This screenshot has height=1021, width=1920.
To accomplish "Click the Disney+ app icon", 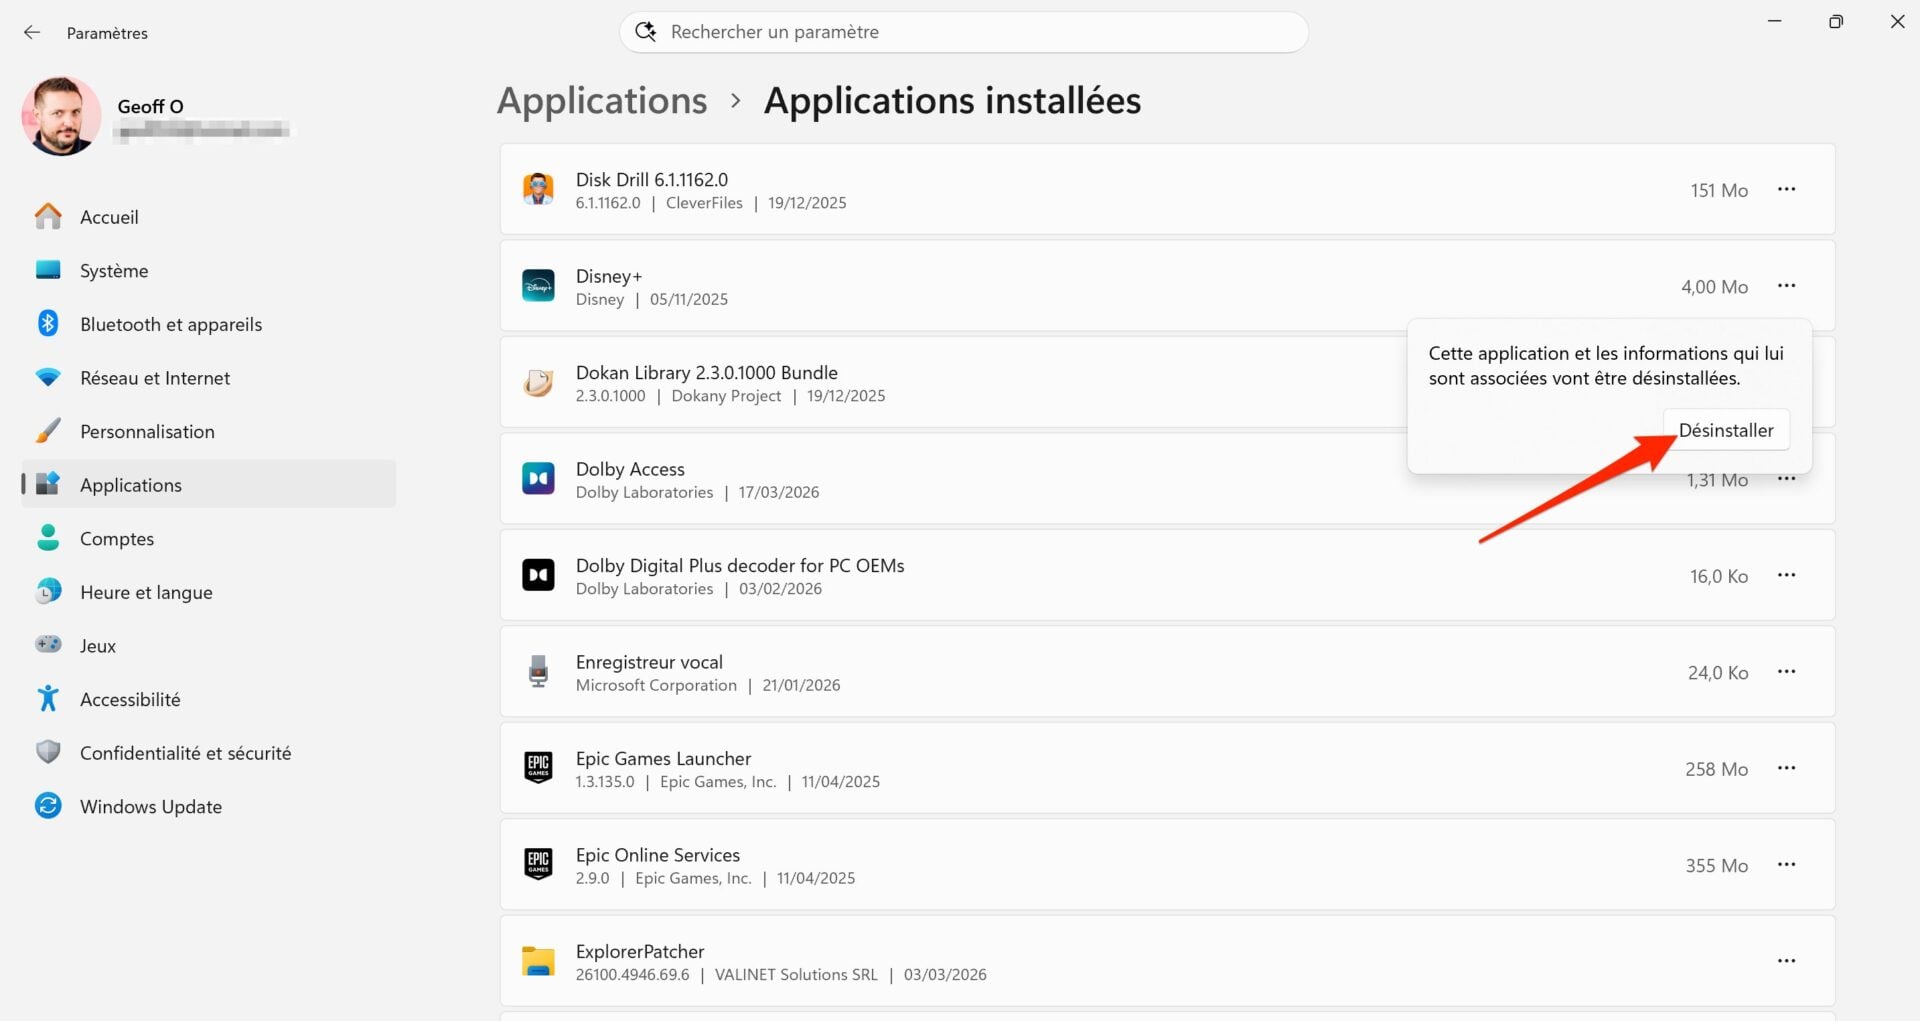I will pyautogui.click(x=538, y=285).
